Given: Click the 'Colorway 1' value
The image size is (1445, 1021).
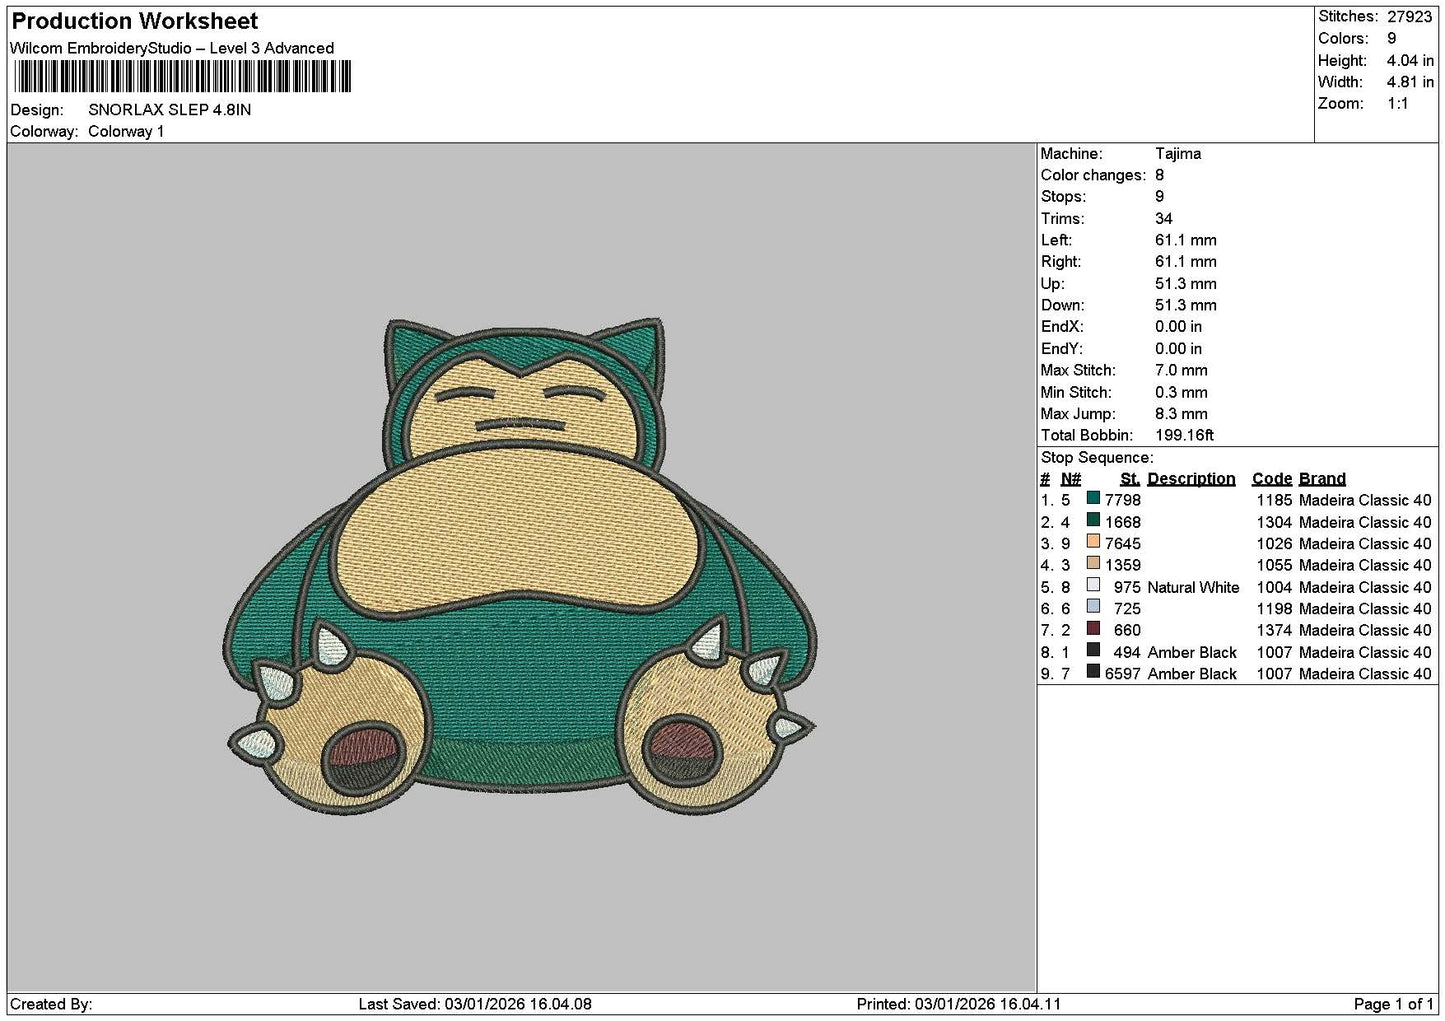Looking at the screenshot, I should tap(126, 131).
